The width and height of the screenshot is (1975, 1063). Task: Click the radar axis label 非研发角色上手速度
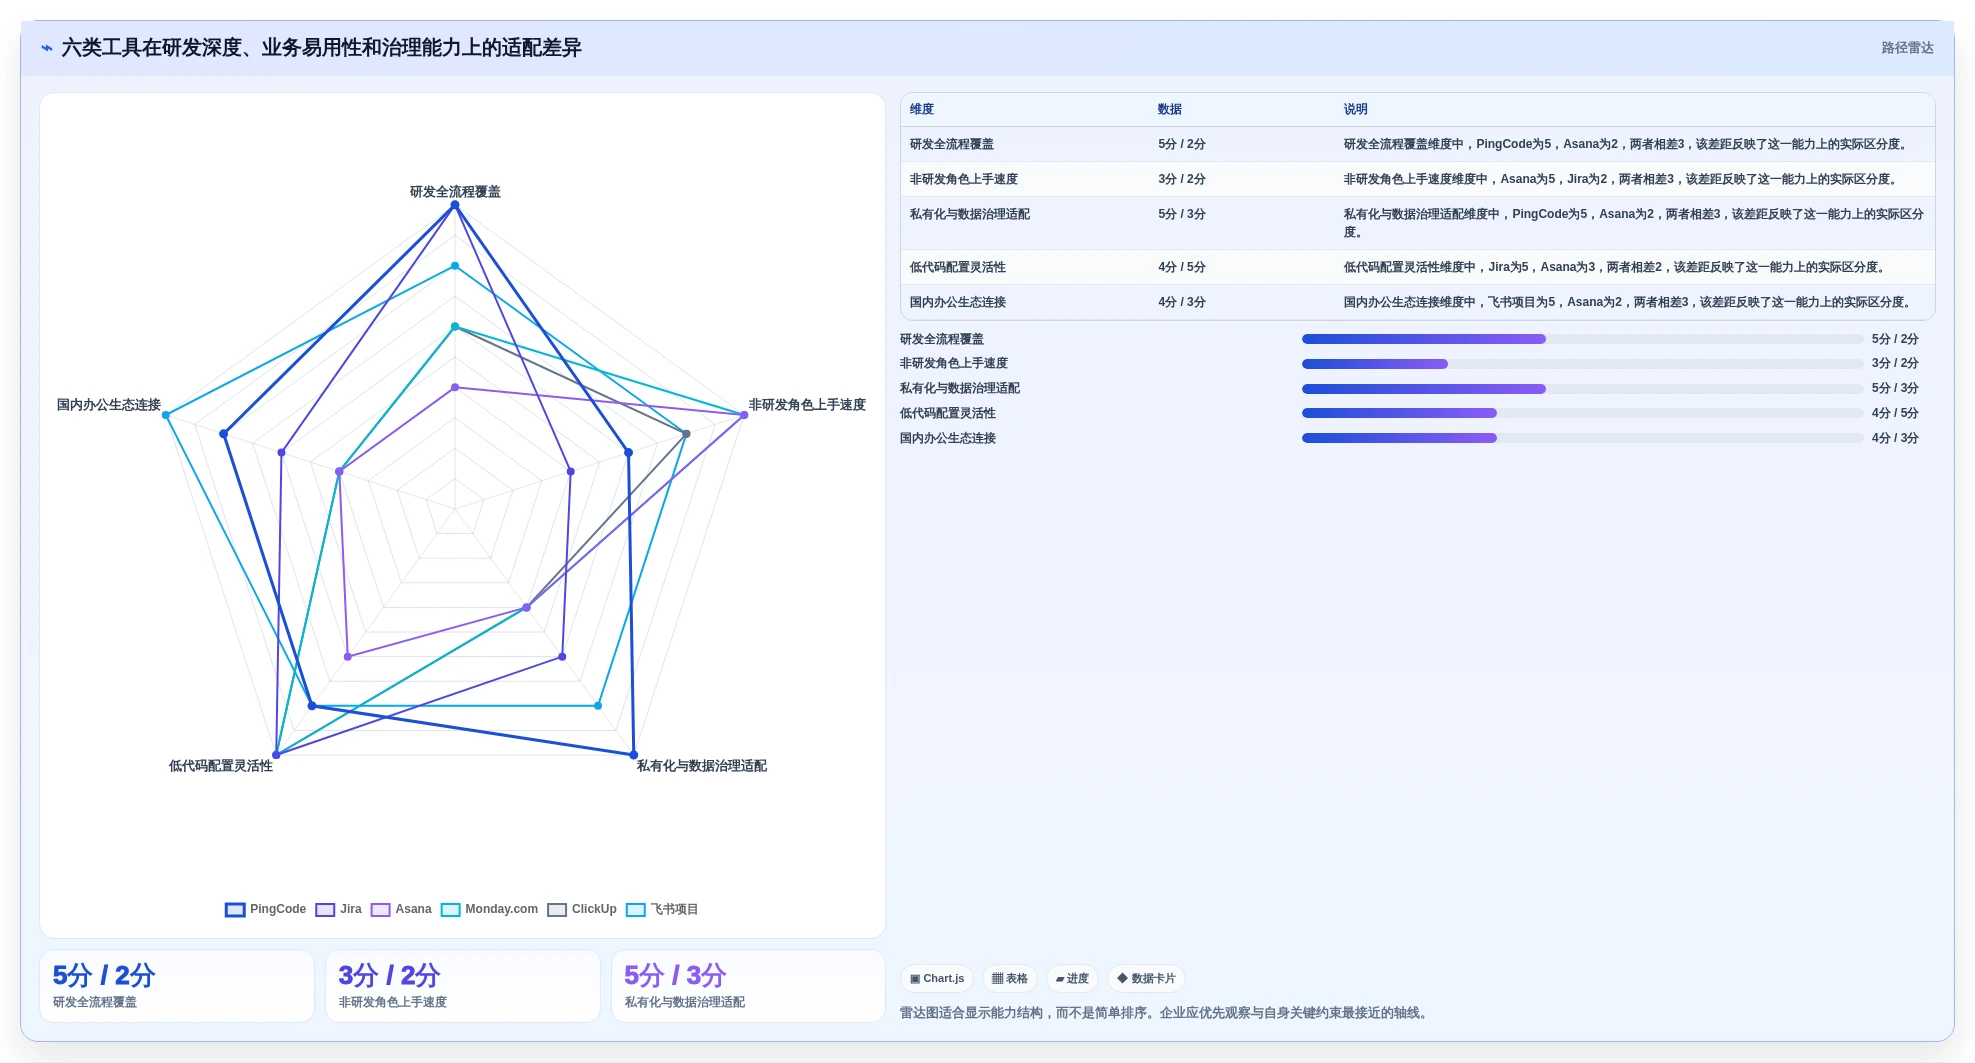pyautogui.click(x=807, y=405)
